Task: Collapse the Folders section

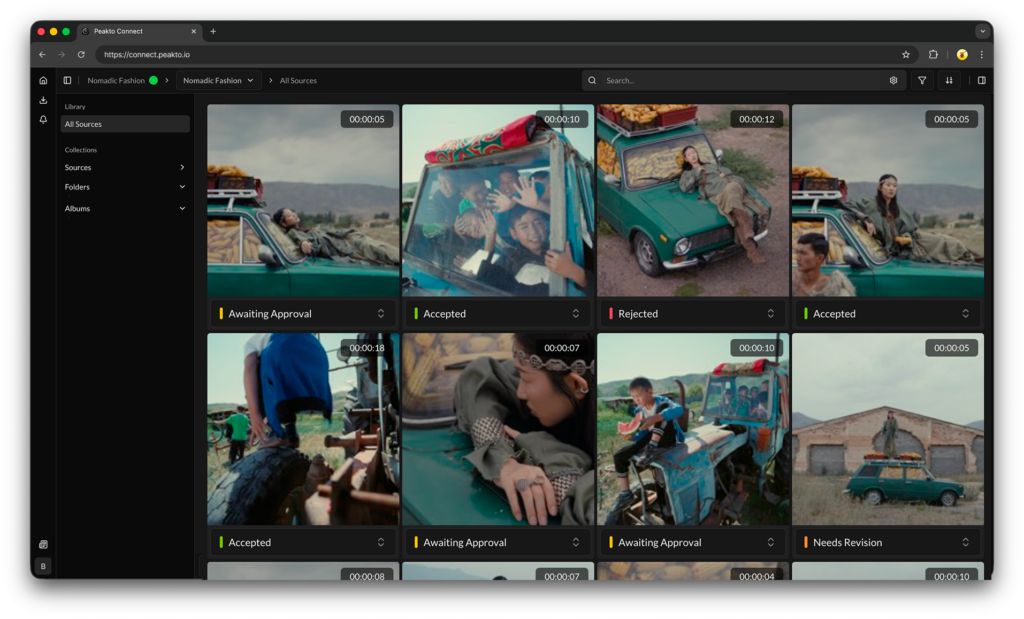Action: click(x=182, y=187)
